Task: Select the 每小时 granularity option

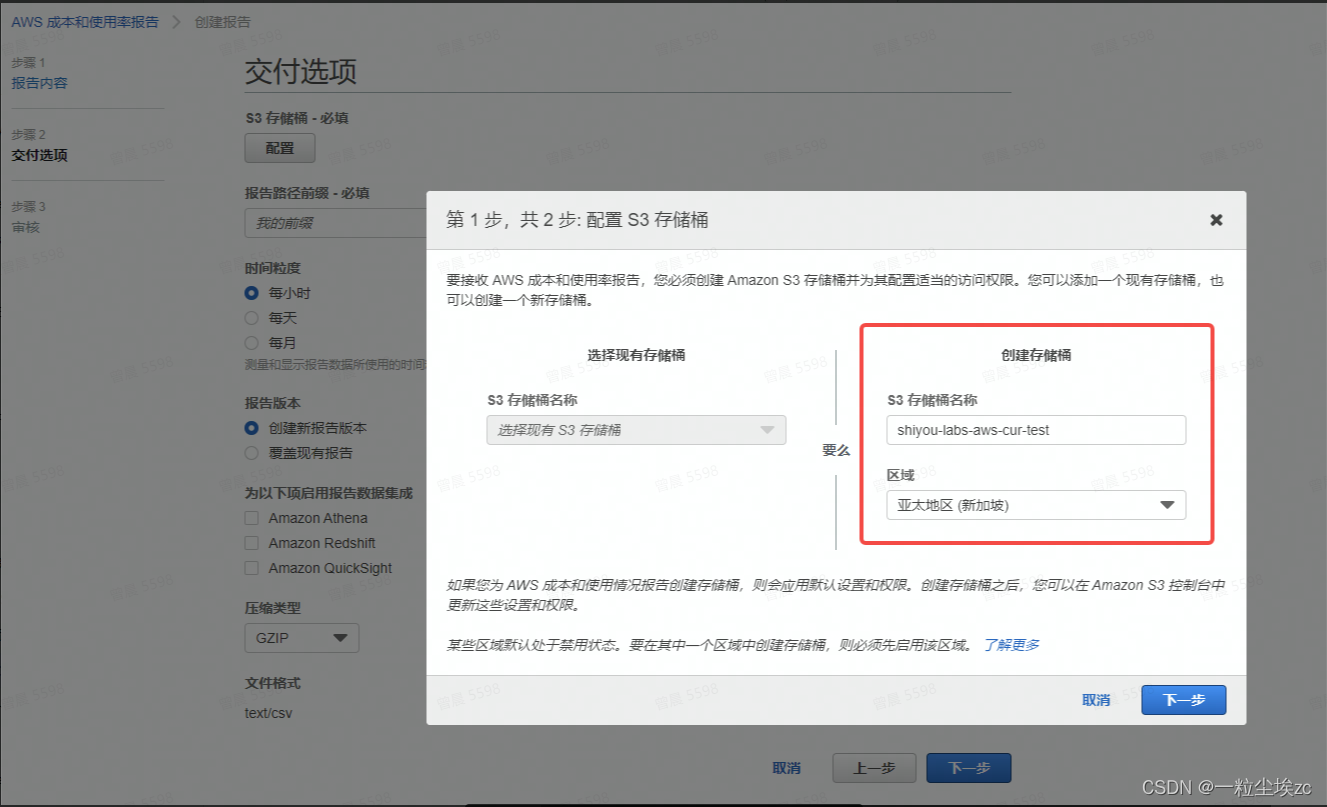Action: [253, 293]
